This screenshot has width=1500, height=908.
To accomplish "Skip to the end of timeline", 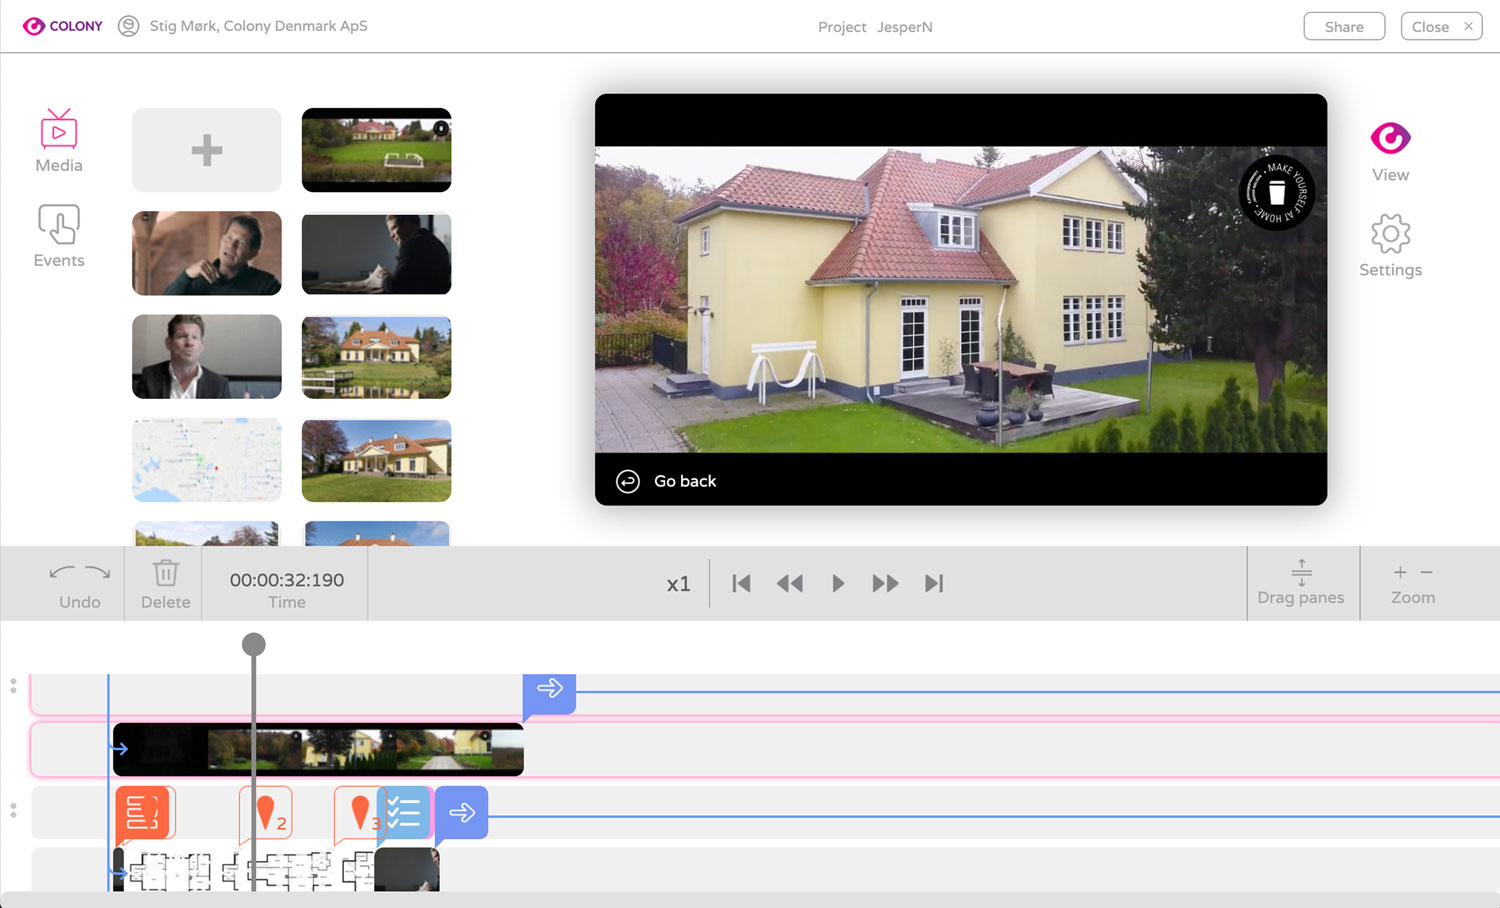I will click(934, 584).
